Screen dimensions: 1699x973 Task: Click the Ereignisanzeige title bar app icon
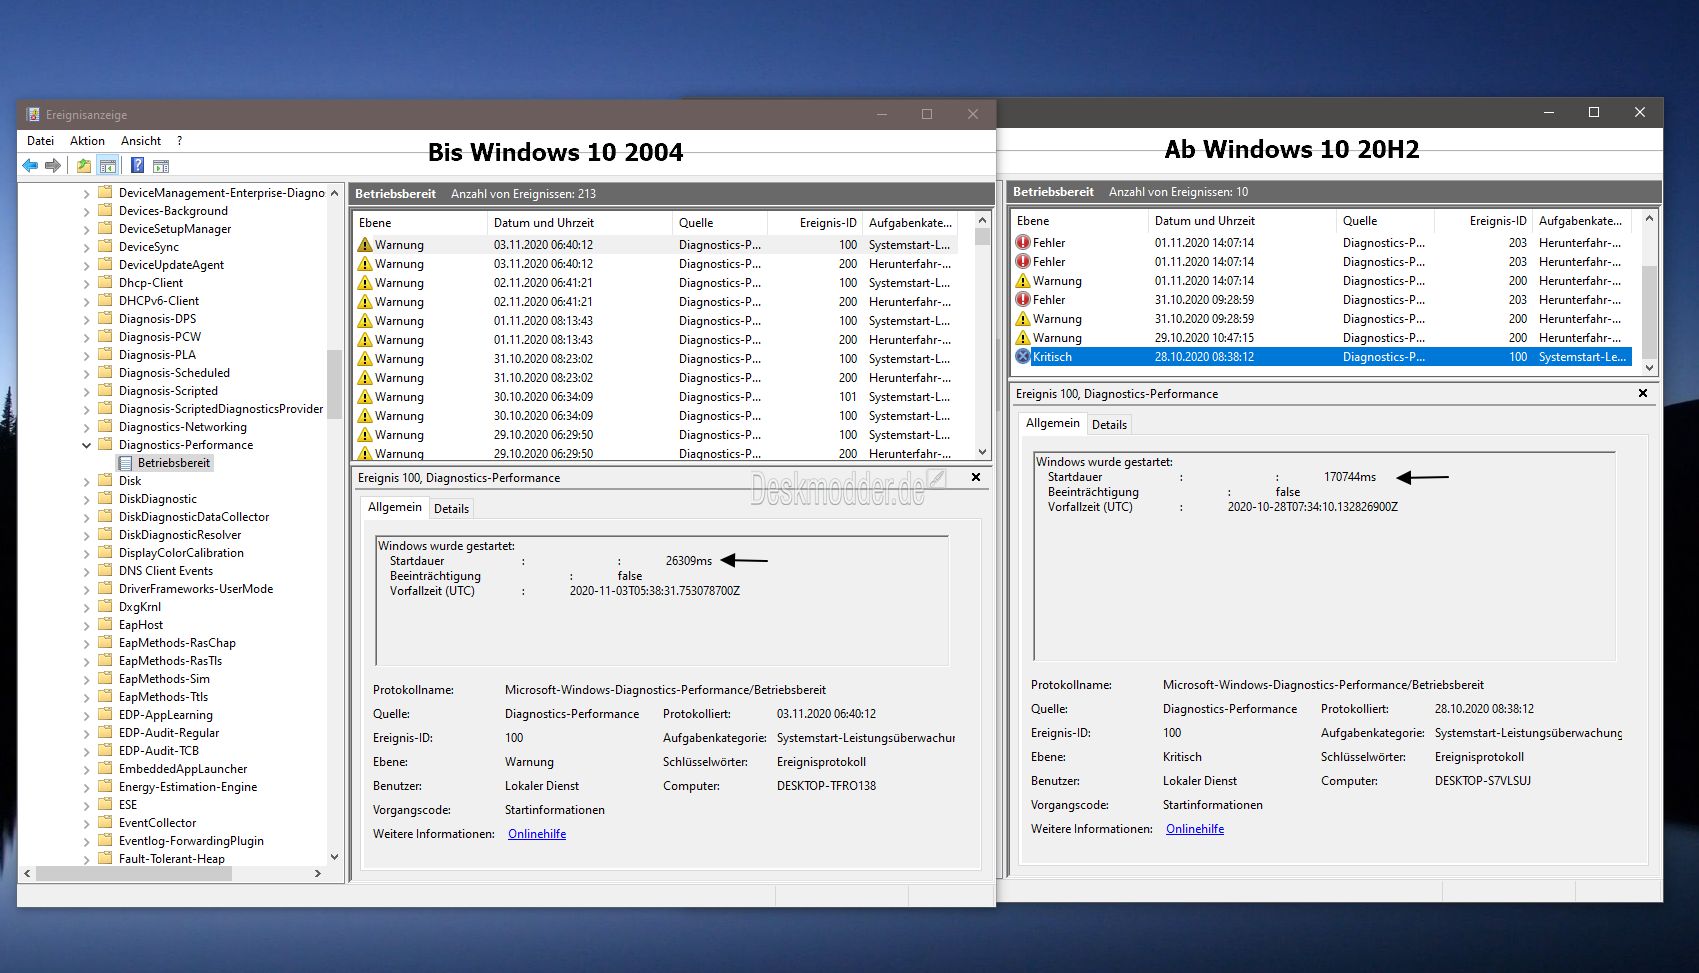[x=32, y=114]
